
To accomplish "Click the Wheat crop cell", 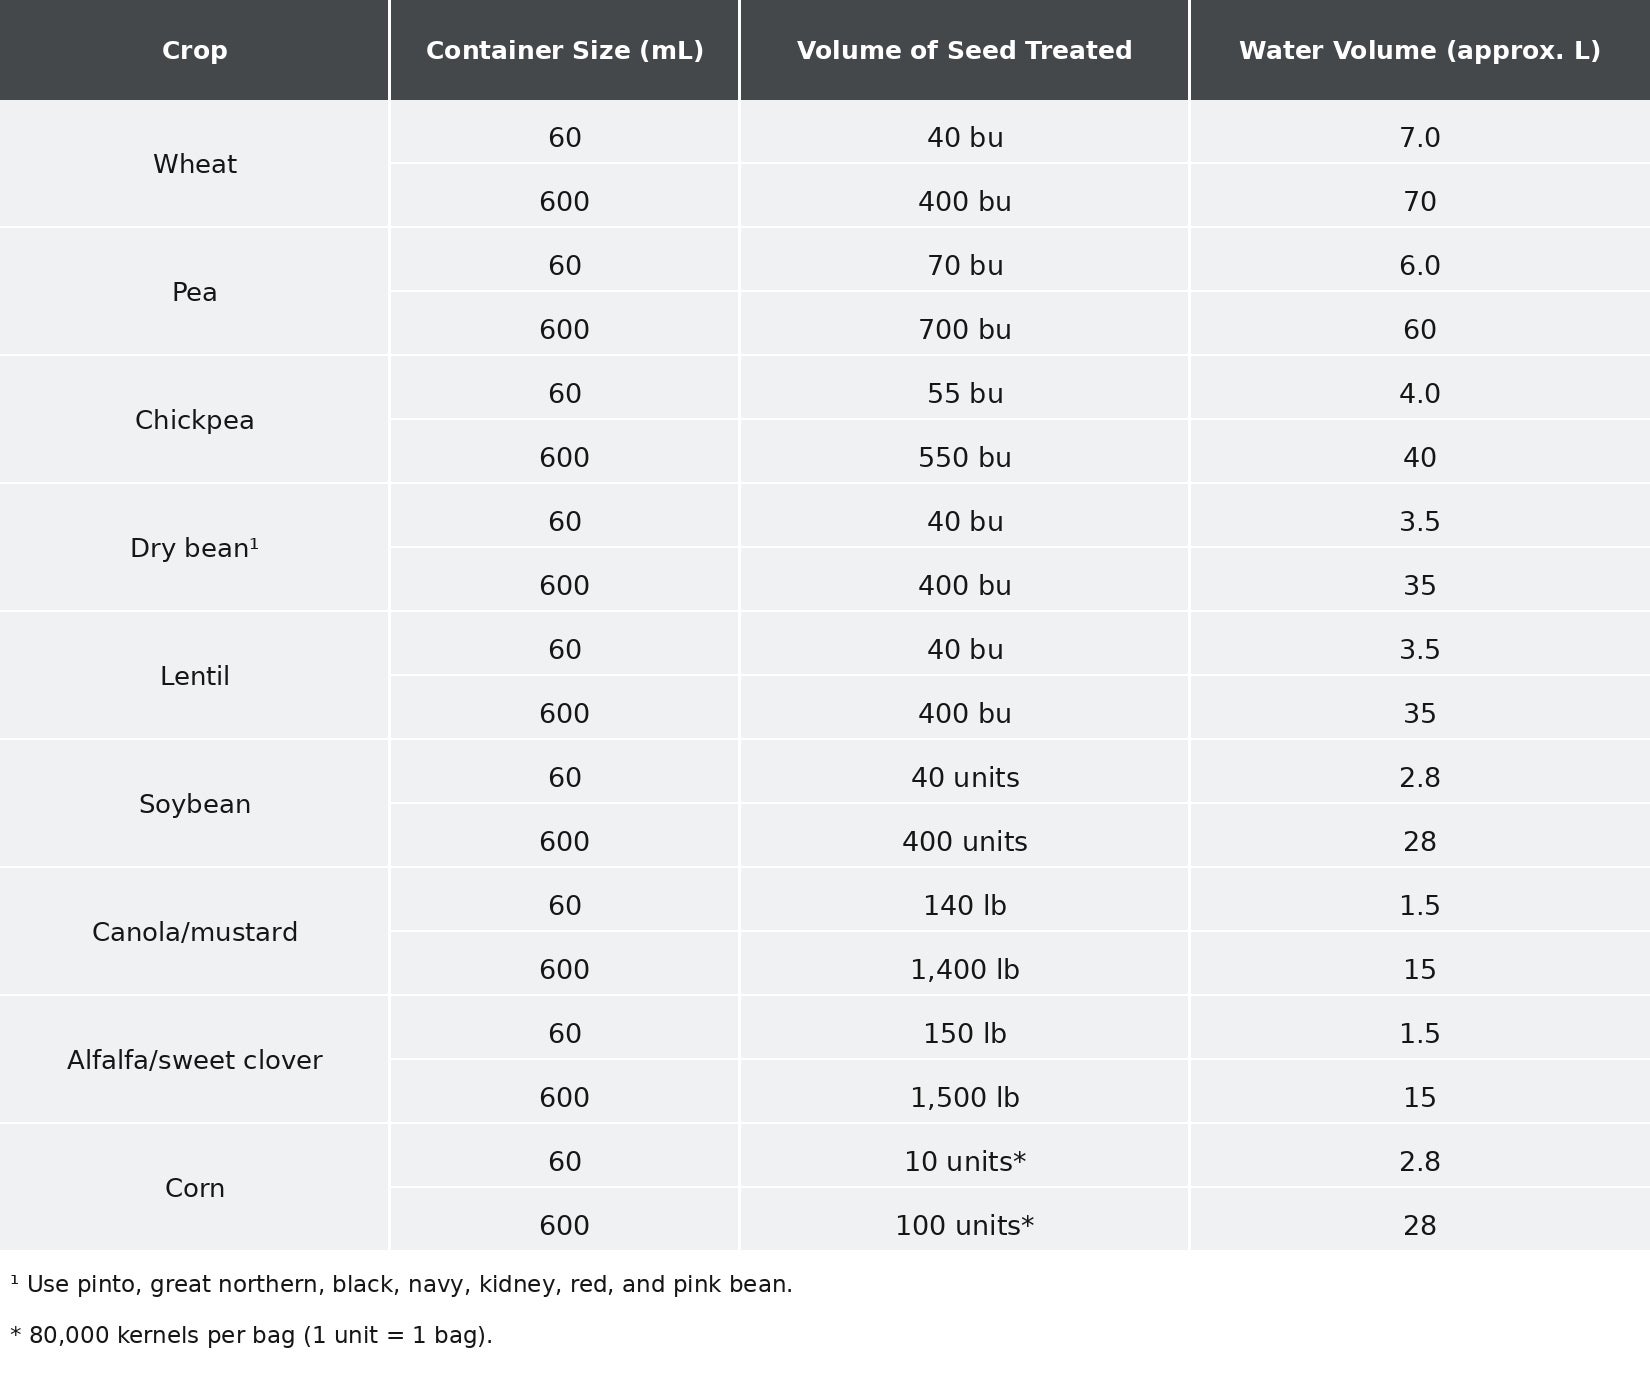I will 194,164.
